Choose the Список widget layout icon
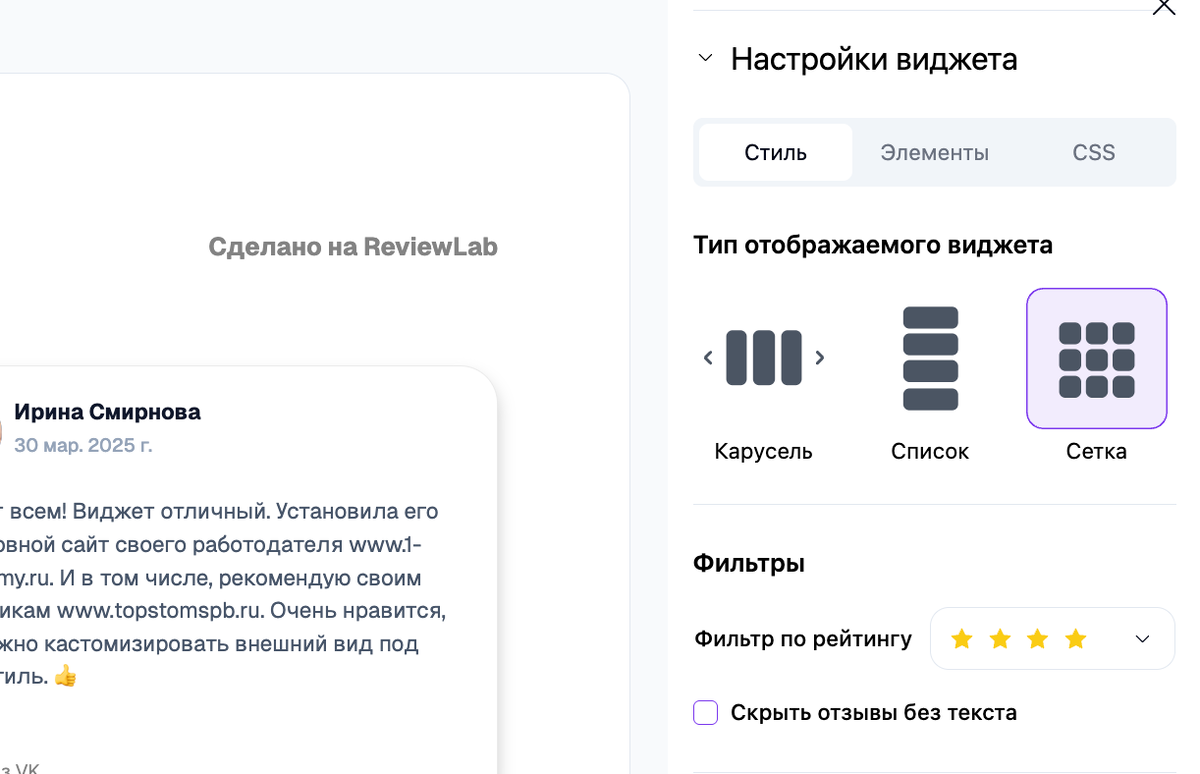This screenshot has height=774, width=1200. [x=930, y=357]
